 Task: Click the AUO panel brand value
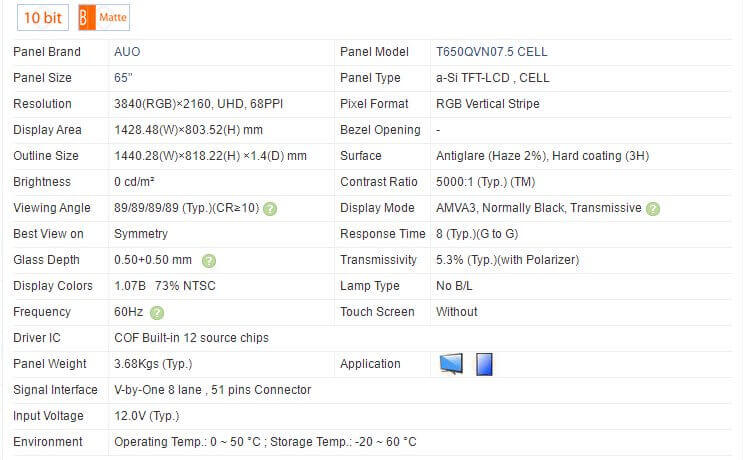pyautogui.click(x=128, y=52)
